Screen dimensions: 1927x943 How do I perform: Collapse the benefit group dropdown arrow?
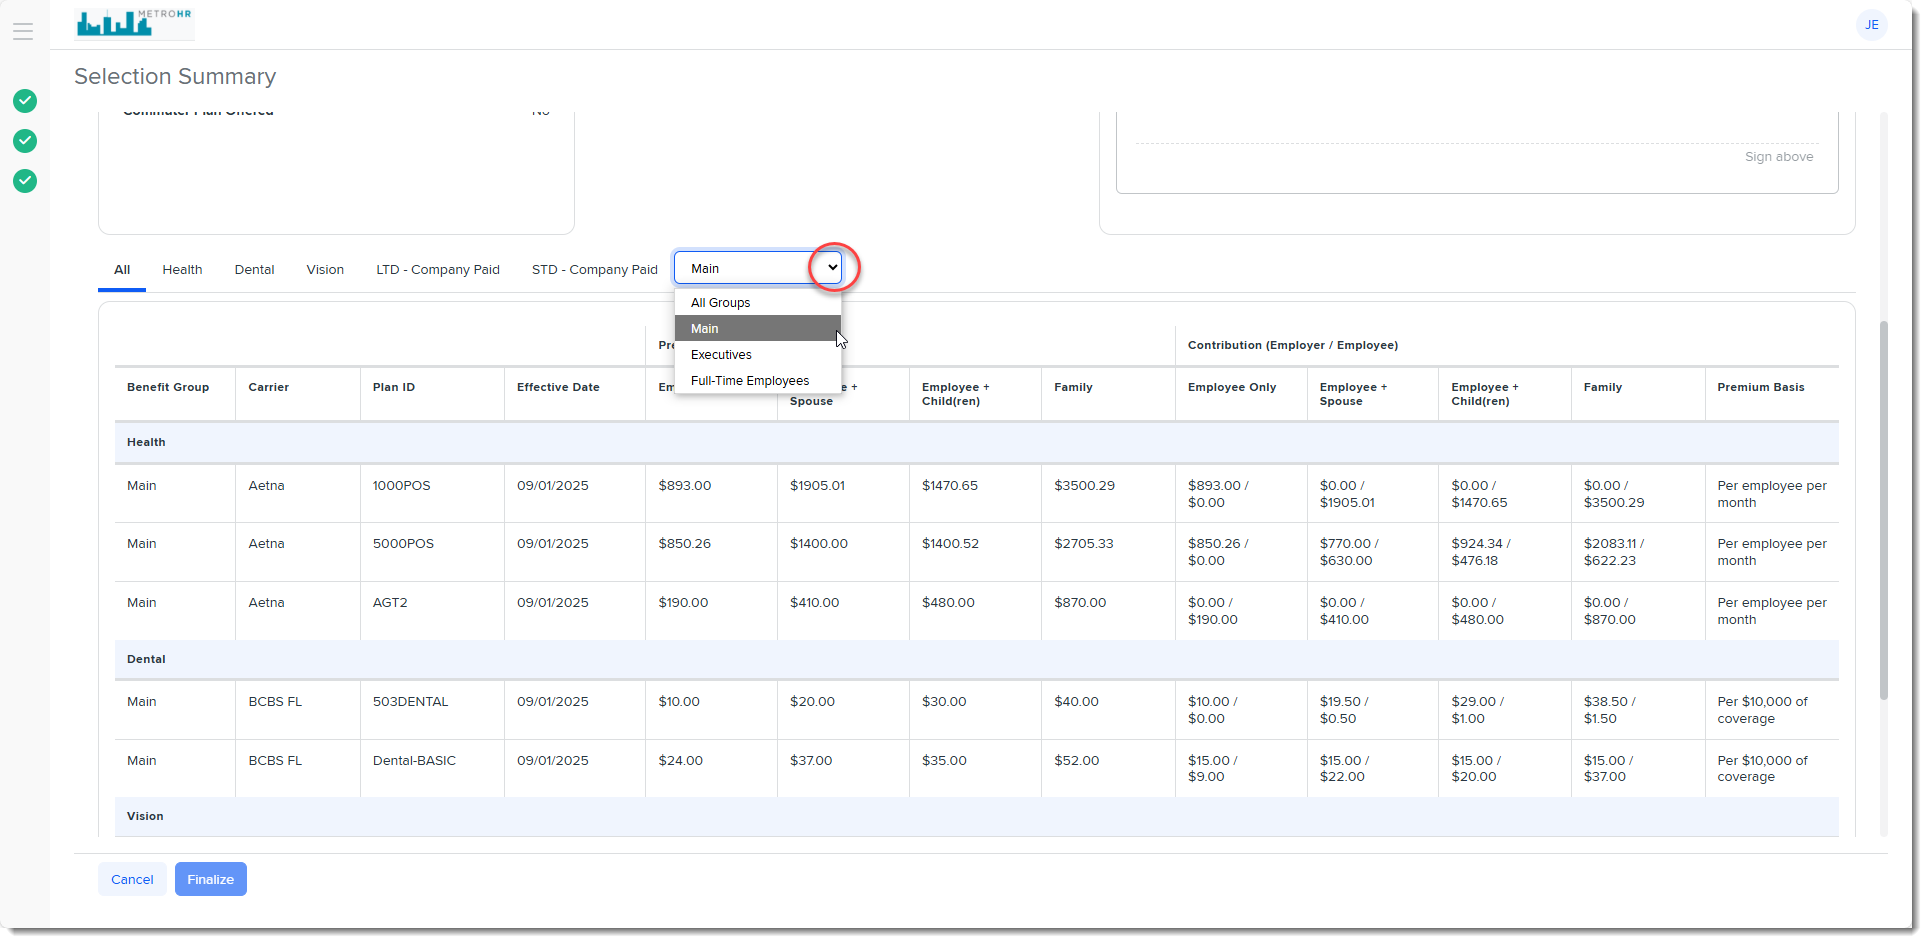coord(832,268)
